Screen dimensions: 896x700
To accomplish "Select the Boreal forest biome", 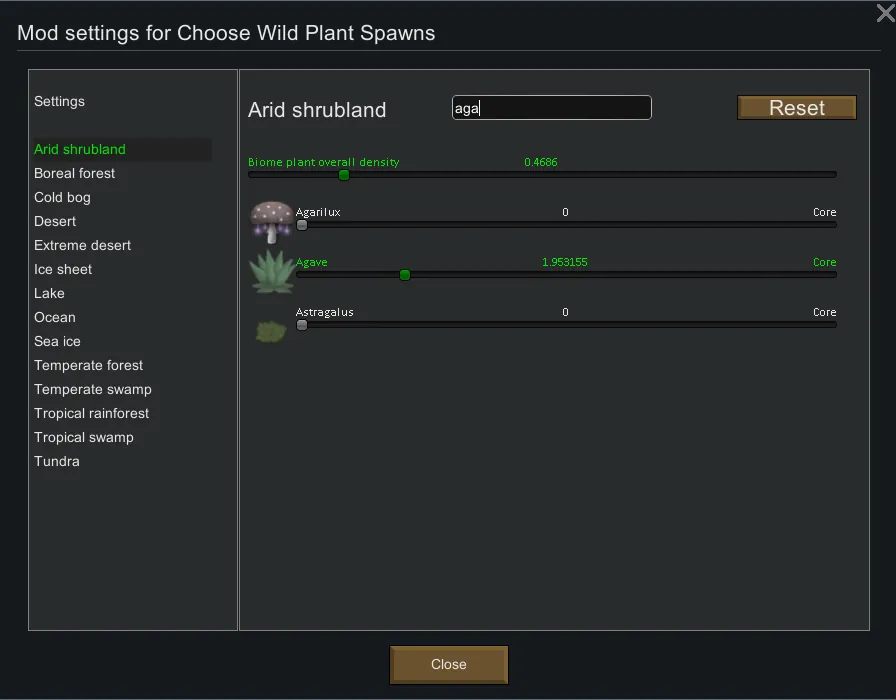I will point(75,173).
